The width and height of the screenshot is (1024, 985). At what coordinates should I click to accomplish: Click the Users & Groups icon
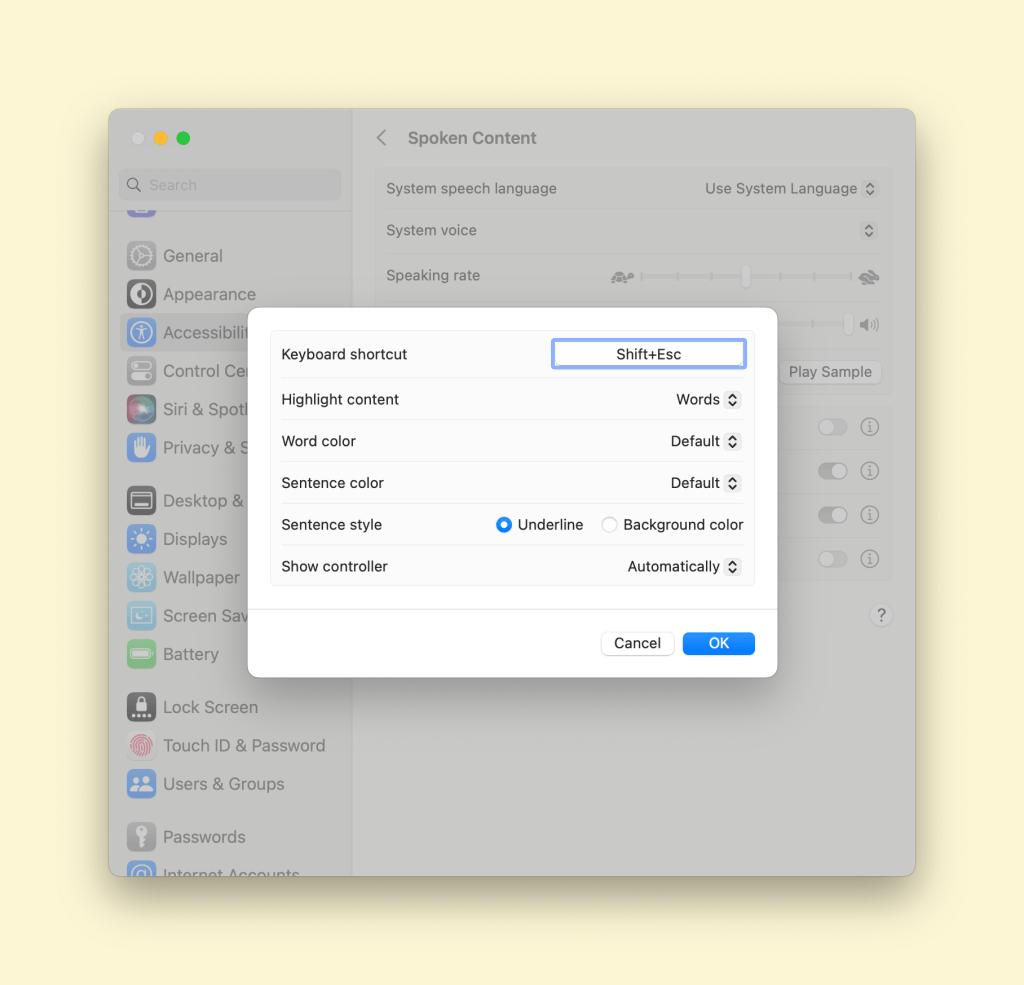click(x=141, y=784)
